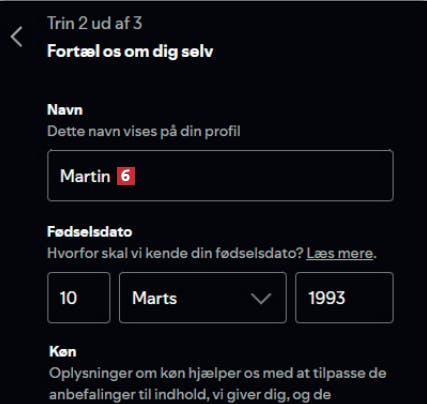Click empty area right of name field text
The image size is (427, 404).
263,176
